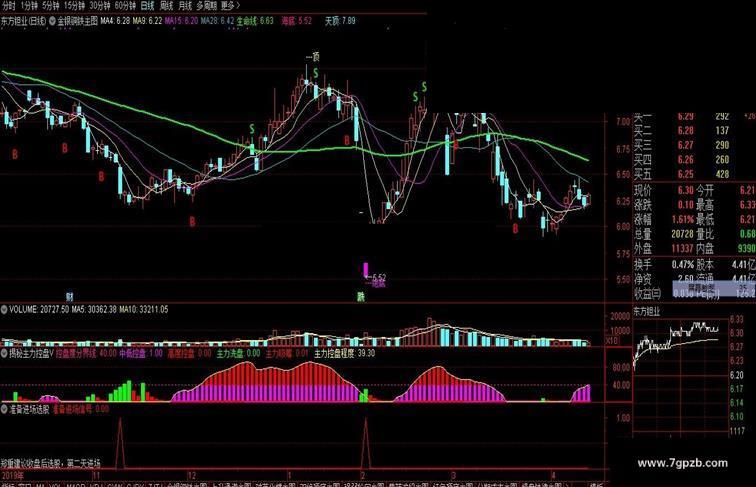The width and height of the screenshot is (756, 487).
Task: Click the 涨幅 1.61% value
Action: coord(682,220)
